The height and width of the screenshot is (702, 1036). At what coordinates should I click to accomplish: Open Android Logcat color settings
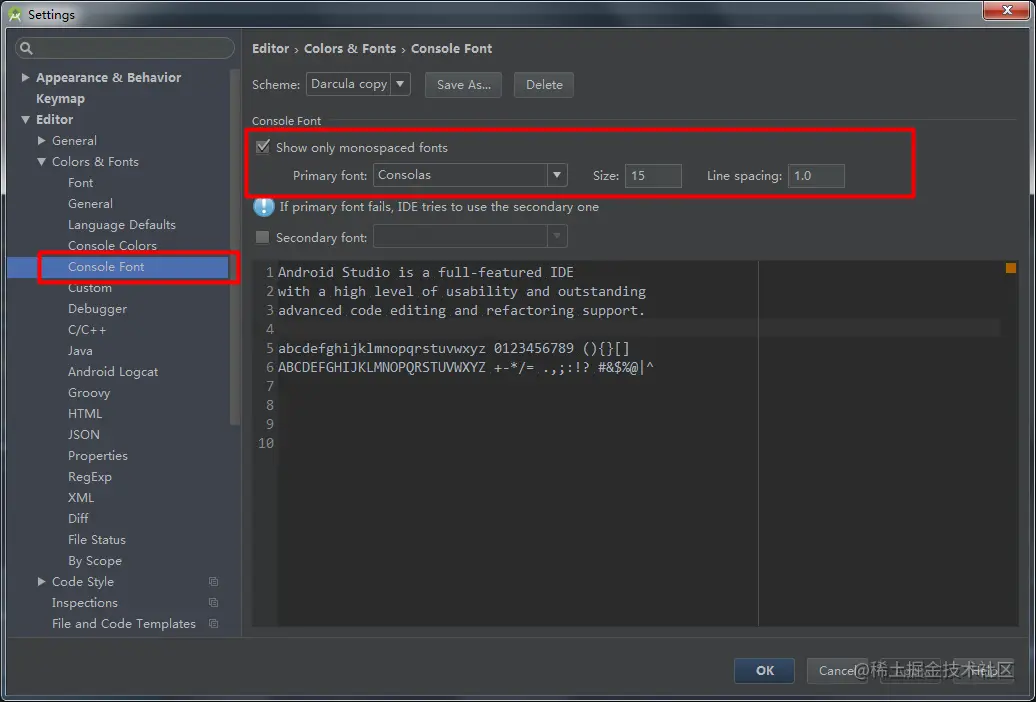tap(113, 372)
